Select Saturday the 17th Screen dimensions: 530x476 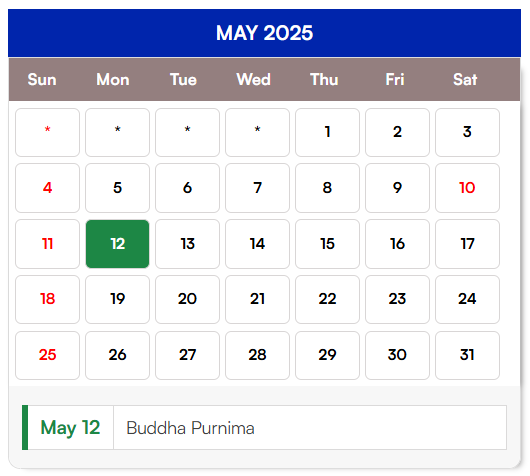coord(467,244)
